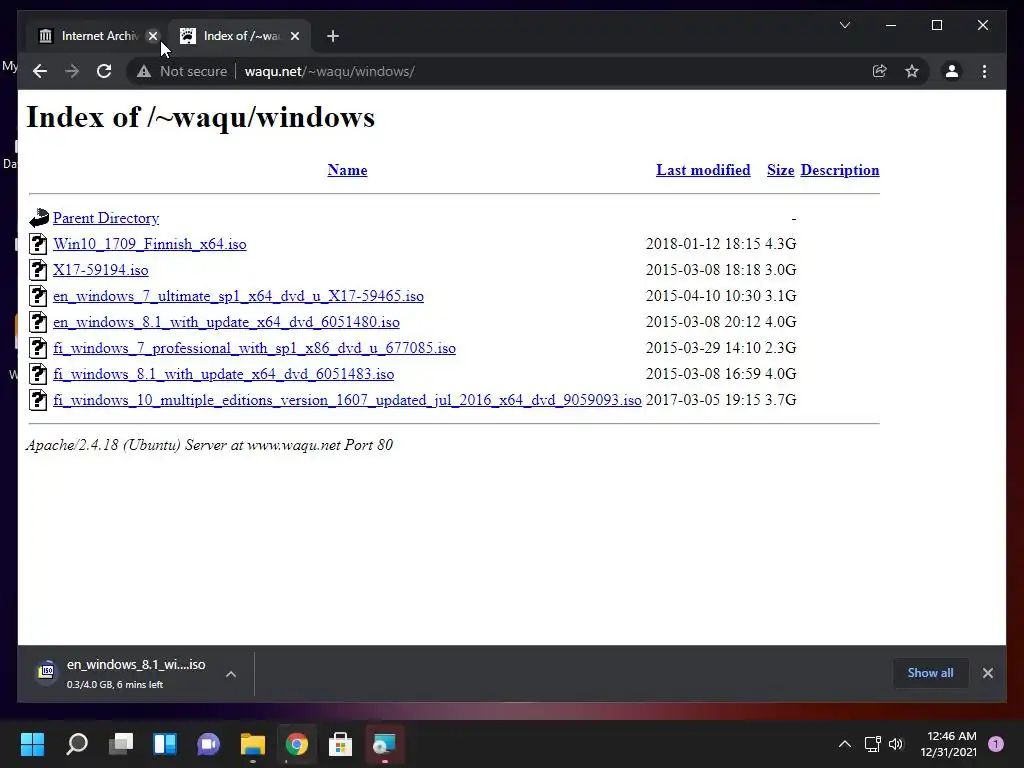Open Teams Chat on taskbar
The width and height of the screenshot is (1024, 768).
point(208,744)
